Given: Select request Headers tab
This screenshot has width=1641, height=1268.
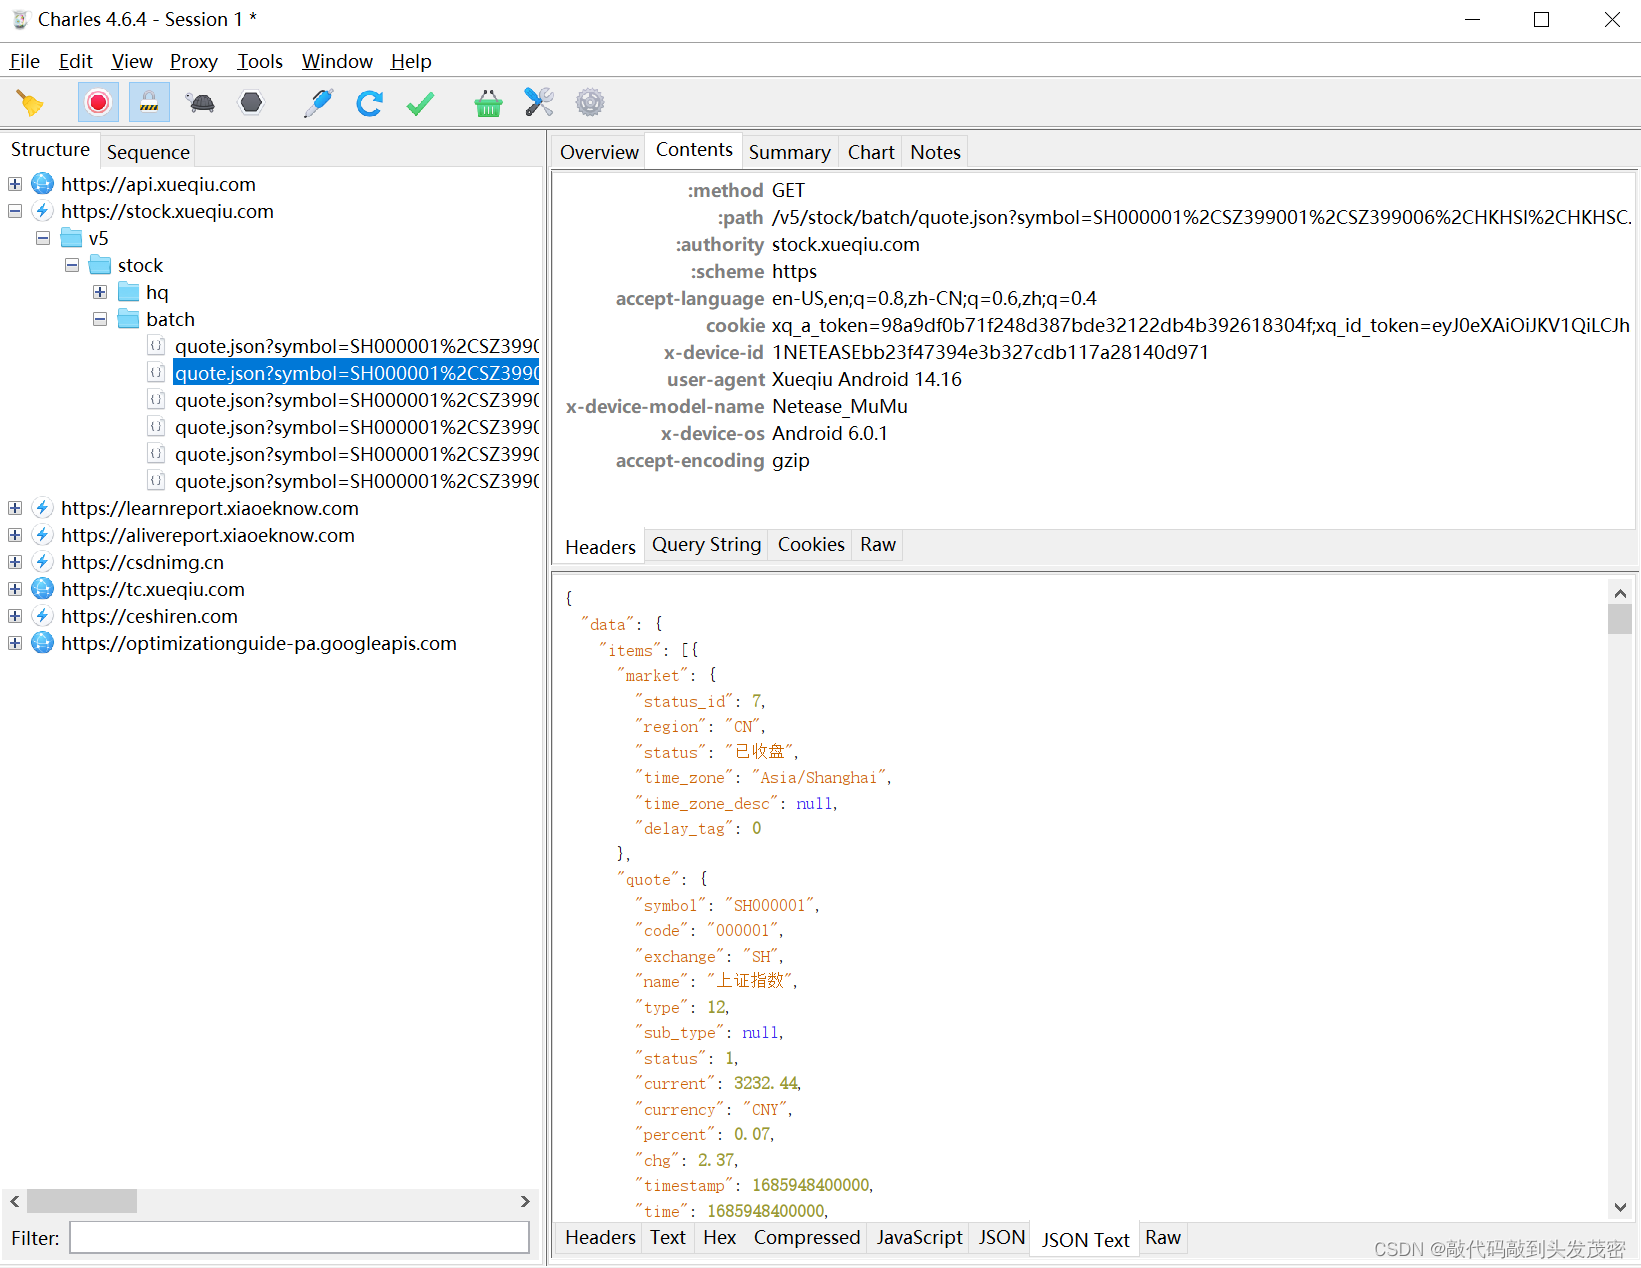Looking at the screenshot, I should pyautogui.click(x=600, y=547).
